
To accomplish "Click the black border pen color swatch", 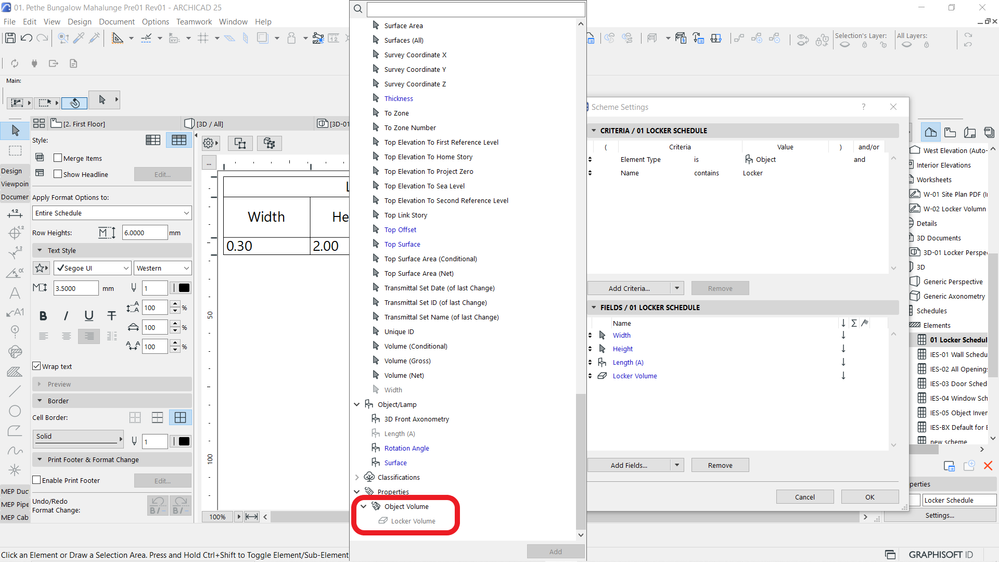I will 184,441.
